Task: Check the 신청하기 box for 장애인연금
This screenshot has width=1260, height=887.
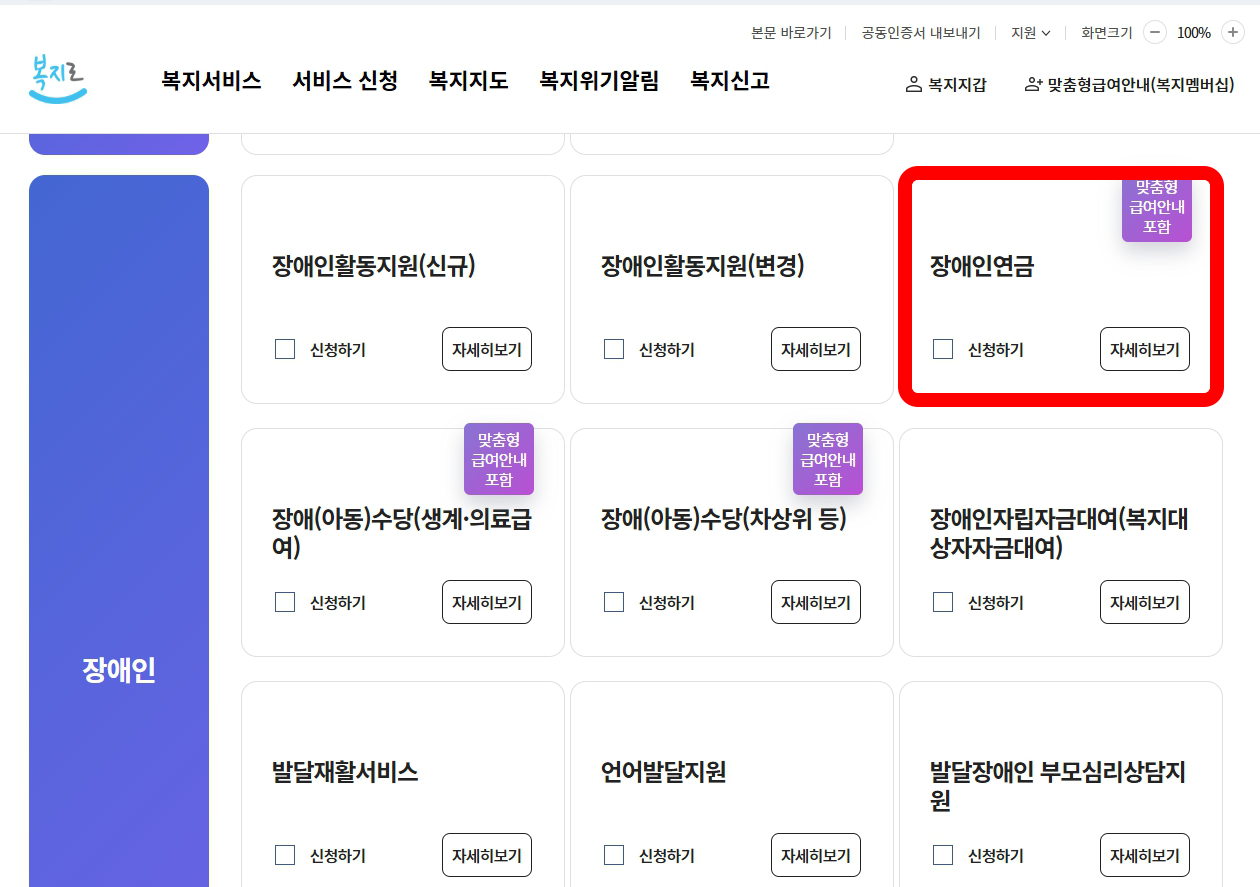Action: [x=943, y=349]
